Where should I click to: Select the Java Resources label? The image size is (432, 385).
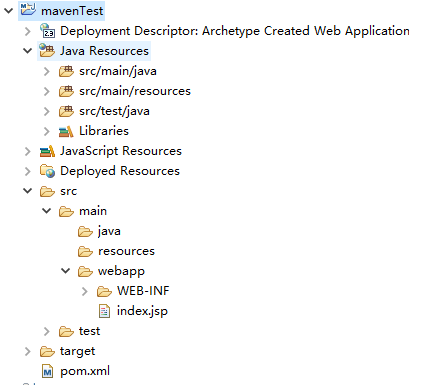click(104, 51)
